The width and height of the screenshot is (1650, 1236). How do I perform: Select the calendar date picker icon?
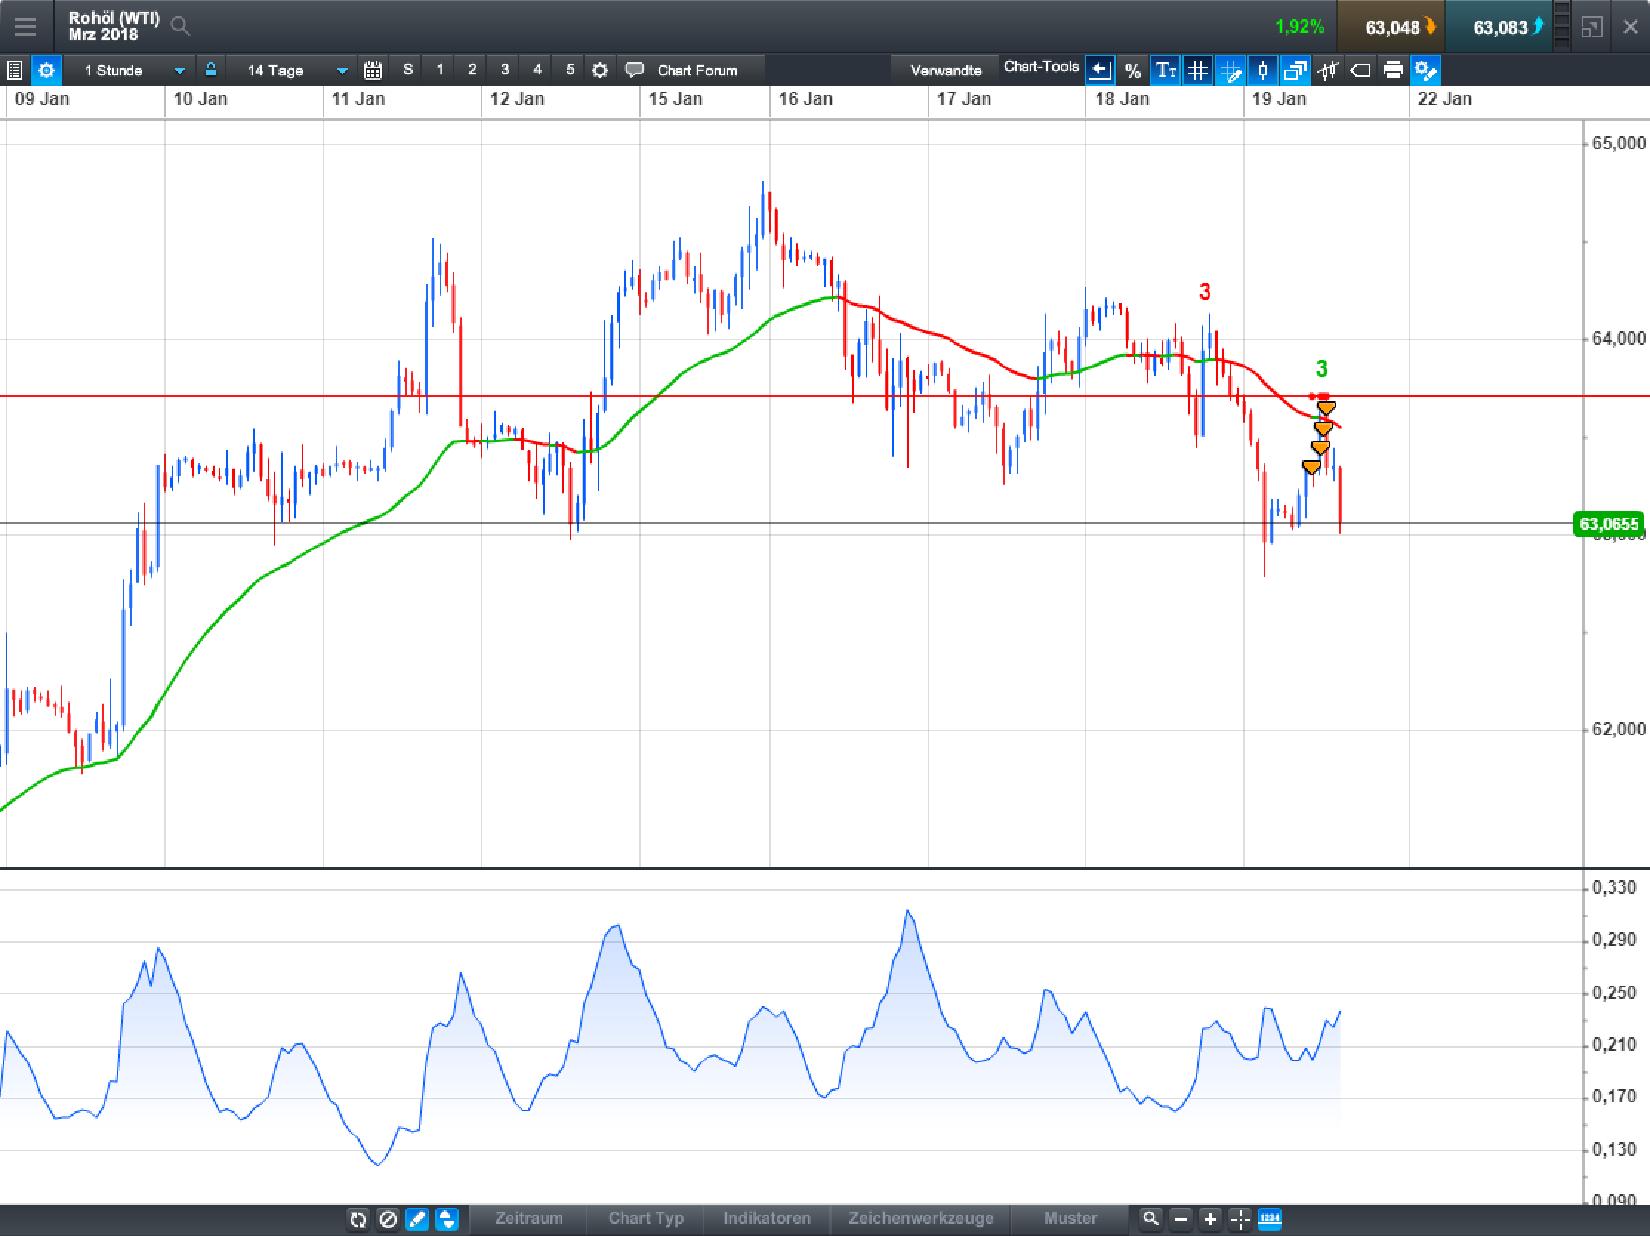[x=373, y=70]
